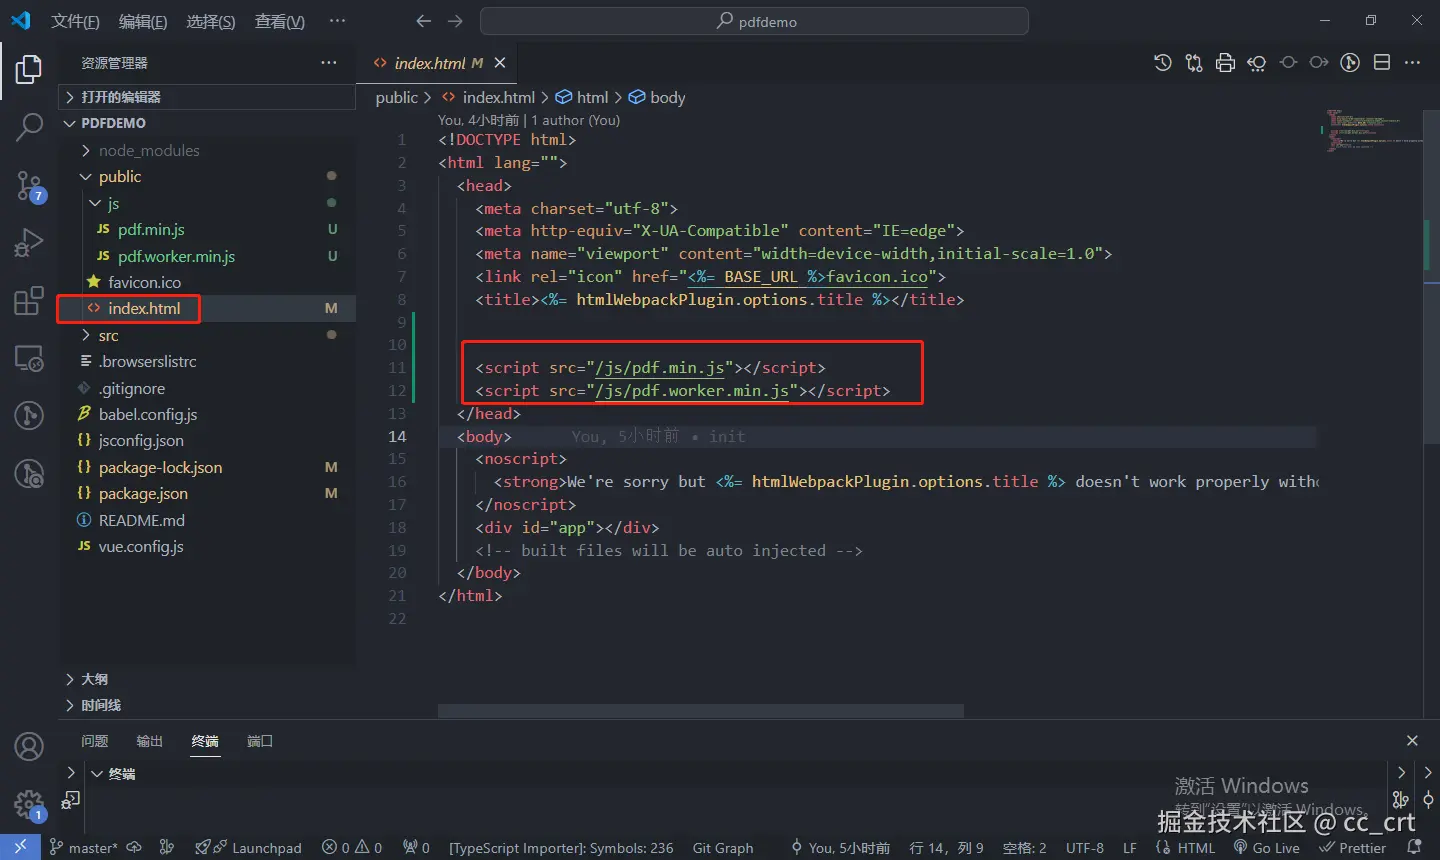
Task: Expand the node_modules folder
Action: click(x=148, y=150)
